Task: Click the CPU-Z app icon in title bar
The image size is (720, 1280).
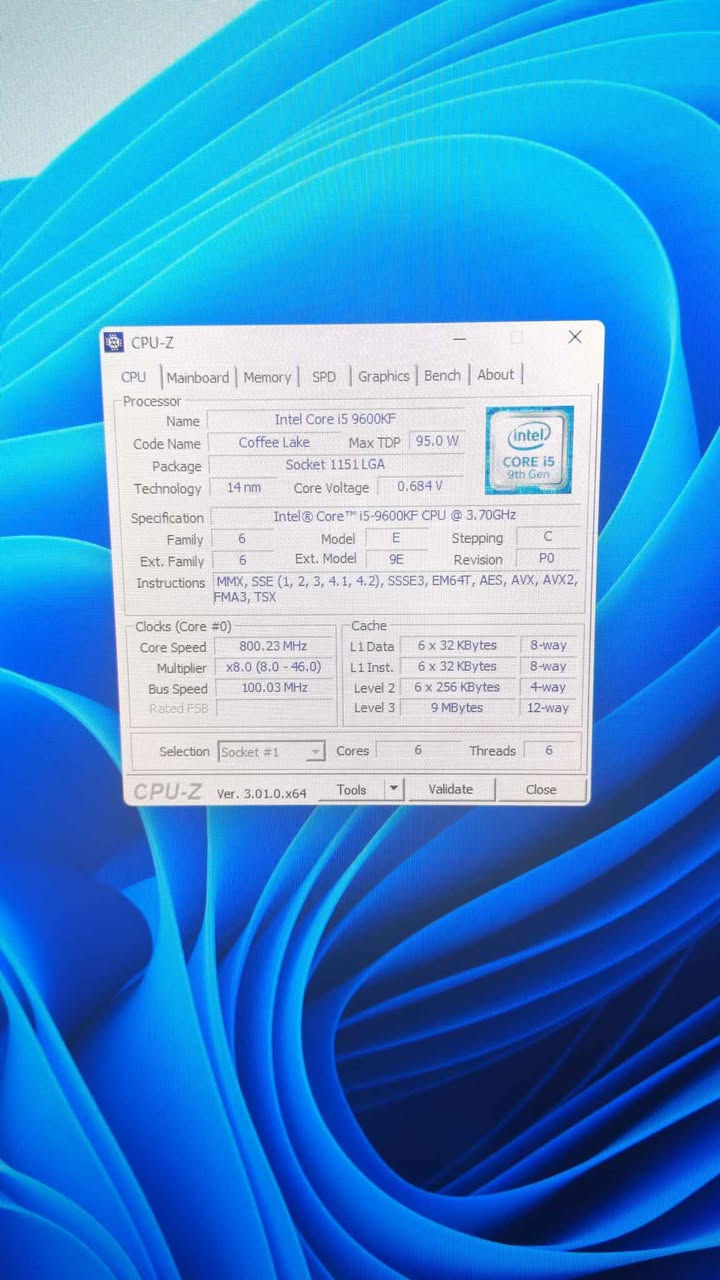Action: [x=114, y=343]
